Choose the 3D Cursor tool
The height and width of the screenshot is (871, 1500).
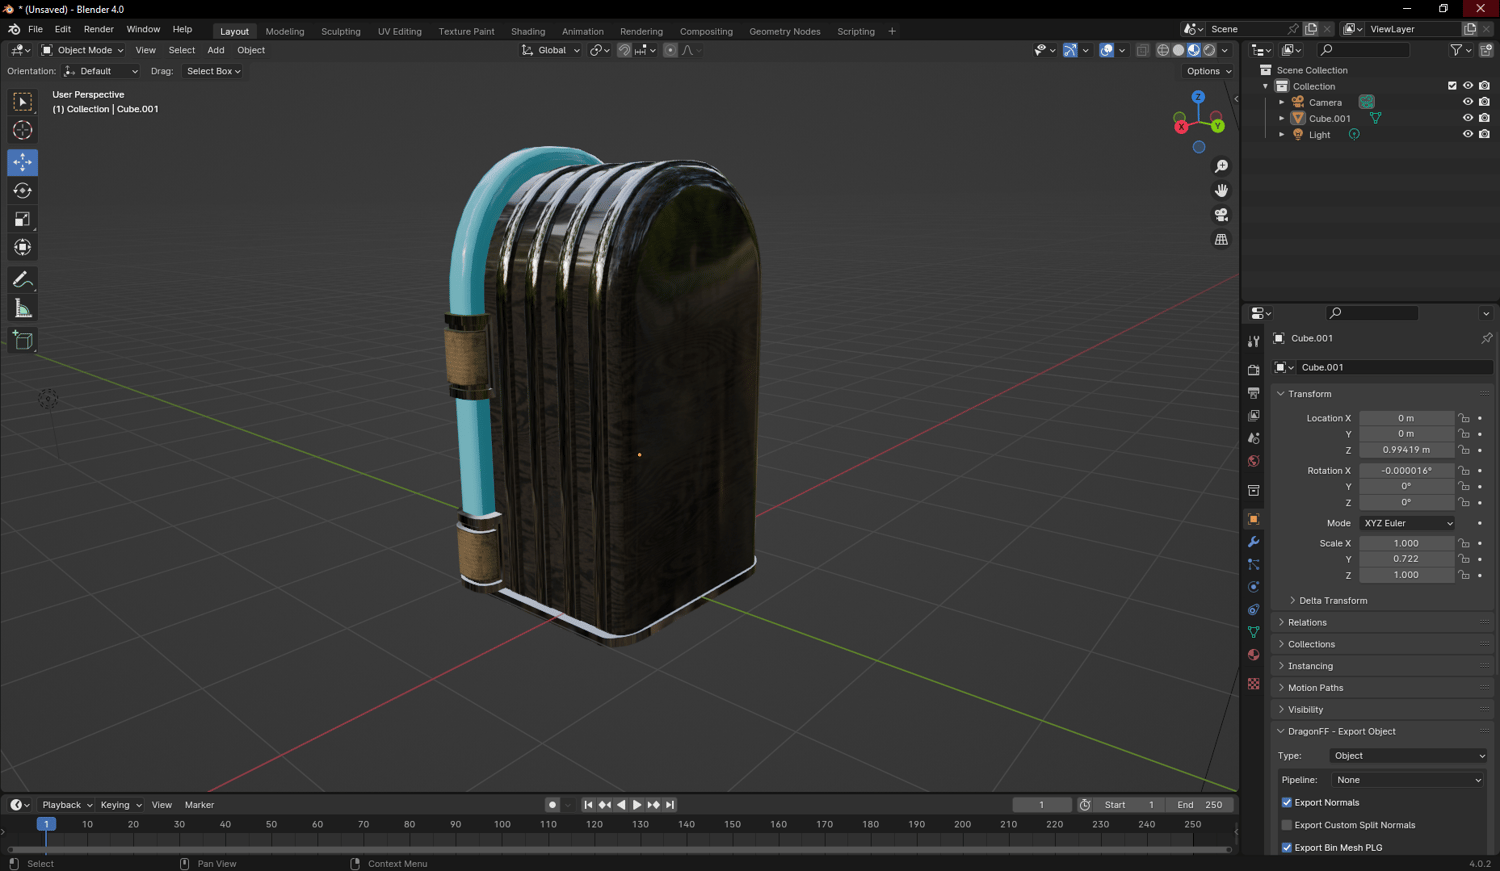pos(22,130)
